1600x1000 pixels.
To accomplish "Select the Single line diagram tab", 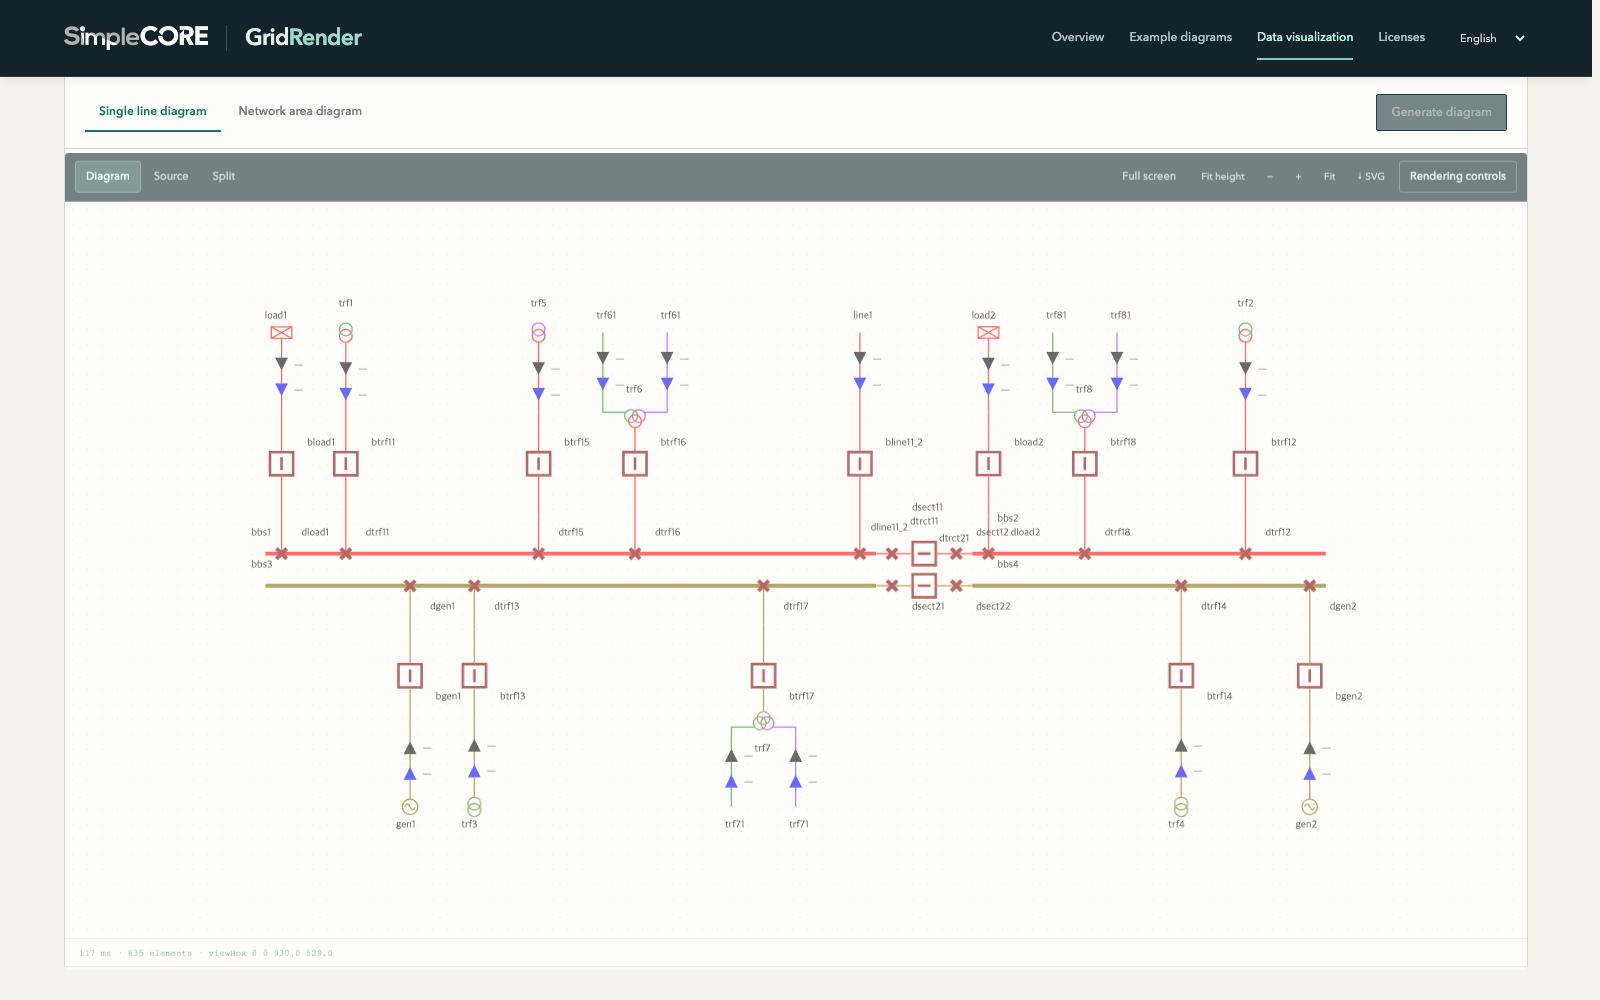I will pyautogui.click(x=153, y=111).
